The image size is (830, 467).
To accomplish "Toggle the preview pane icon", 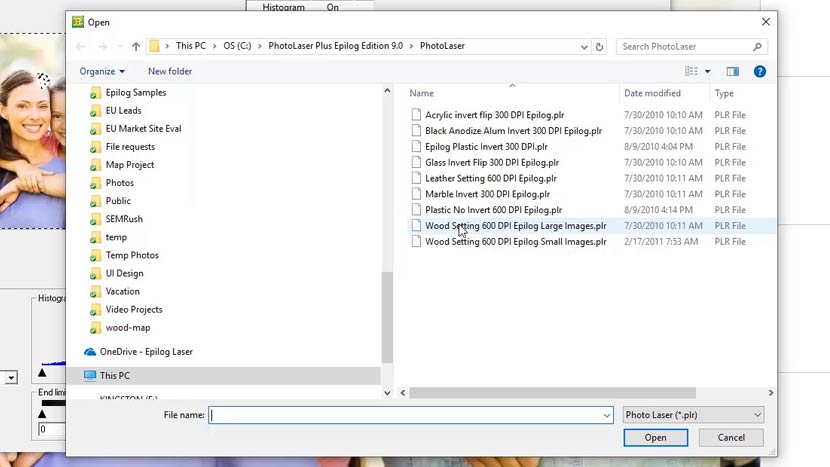I will pos(732,71).
